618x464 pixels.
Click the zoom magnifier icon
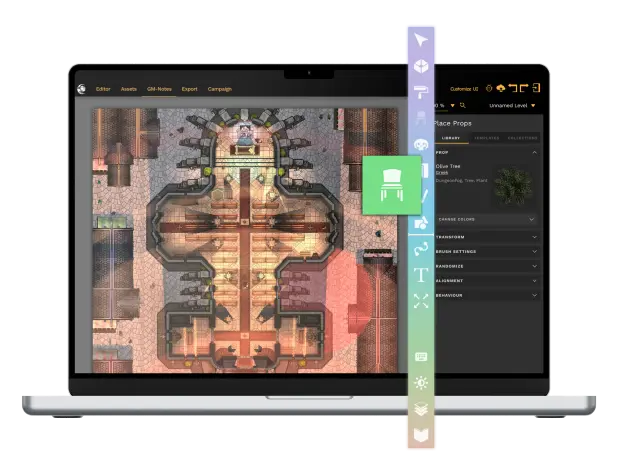coord(463,105)
